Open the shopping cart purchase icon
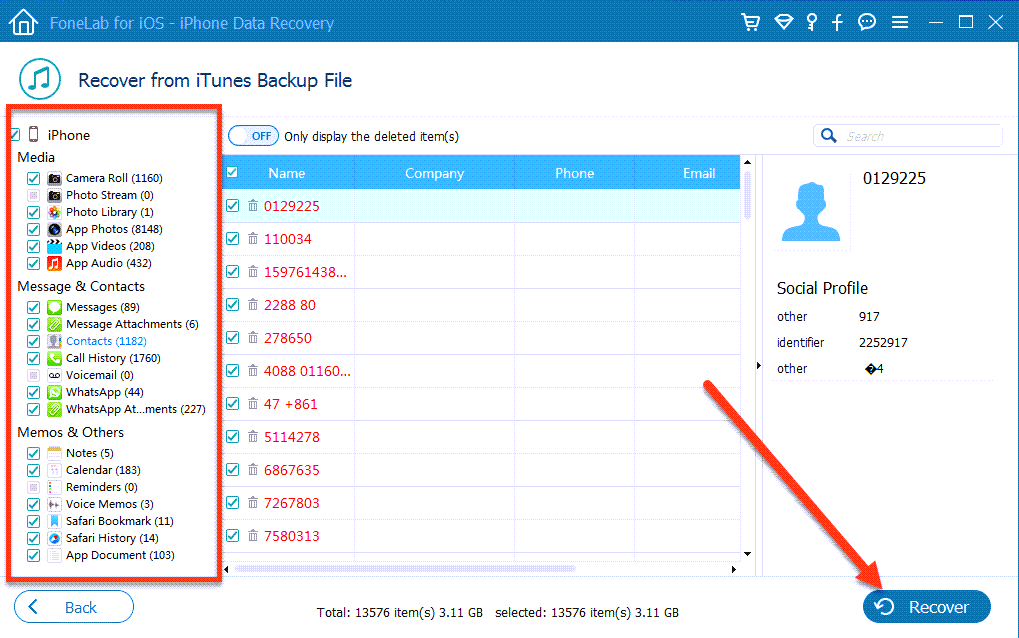Screen dimensions: 1019x638 tap(751, 22)
